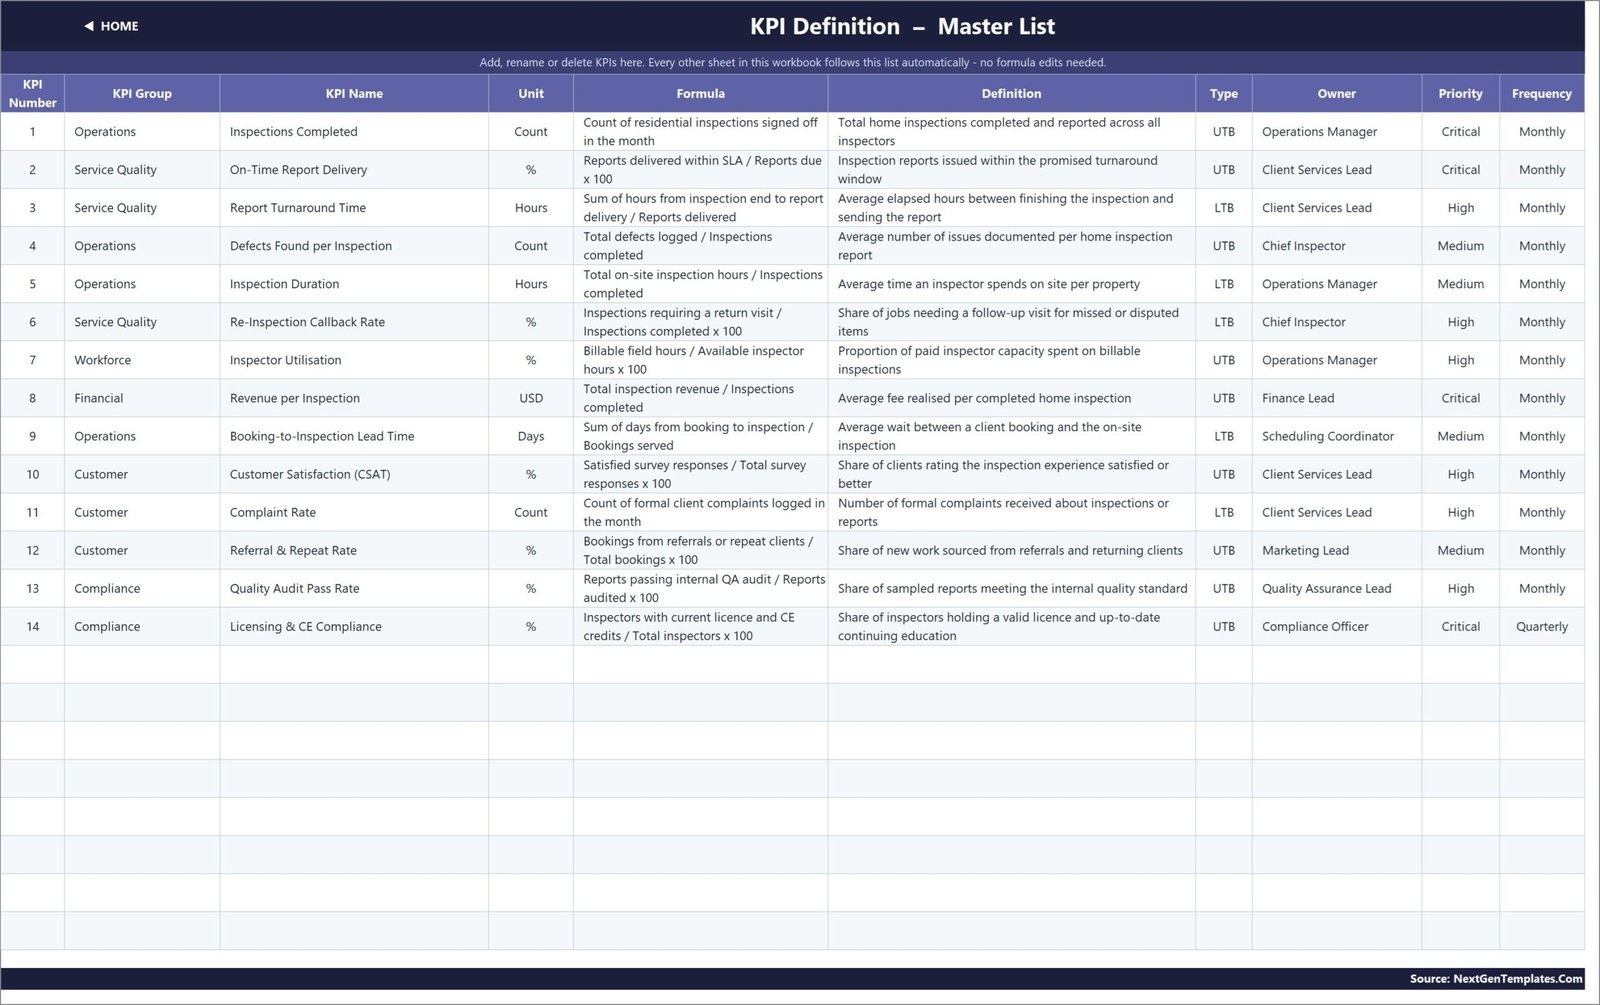Click the Critical priority for Revenue per Inspection
1600x1005 pixels.
[1461, 398]
